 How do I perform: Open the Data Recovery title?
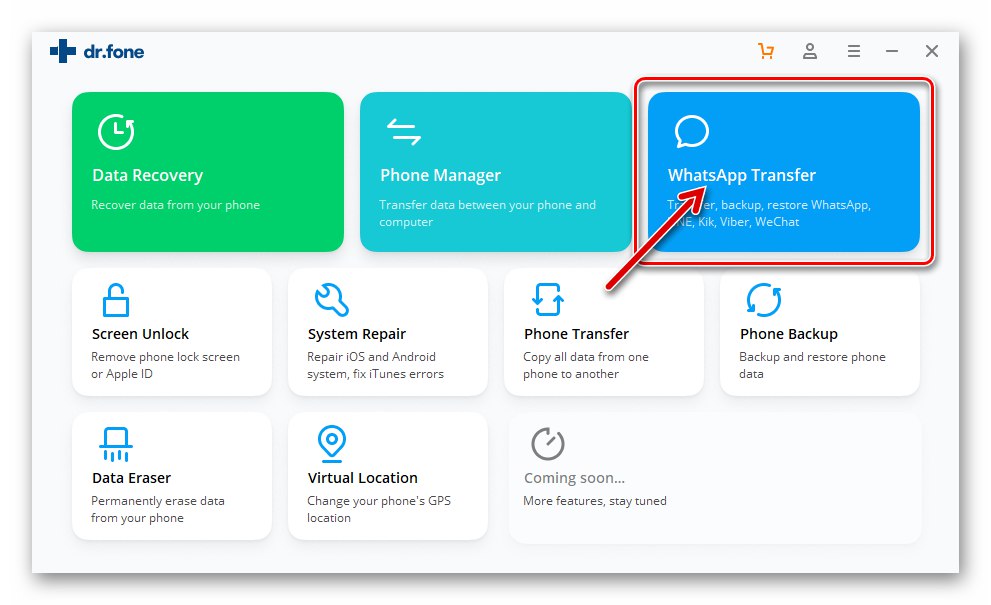[x=147, y=175]
